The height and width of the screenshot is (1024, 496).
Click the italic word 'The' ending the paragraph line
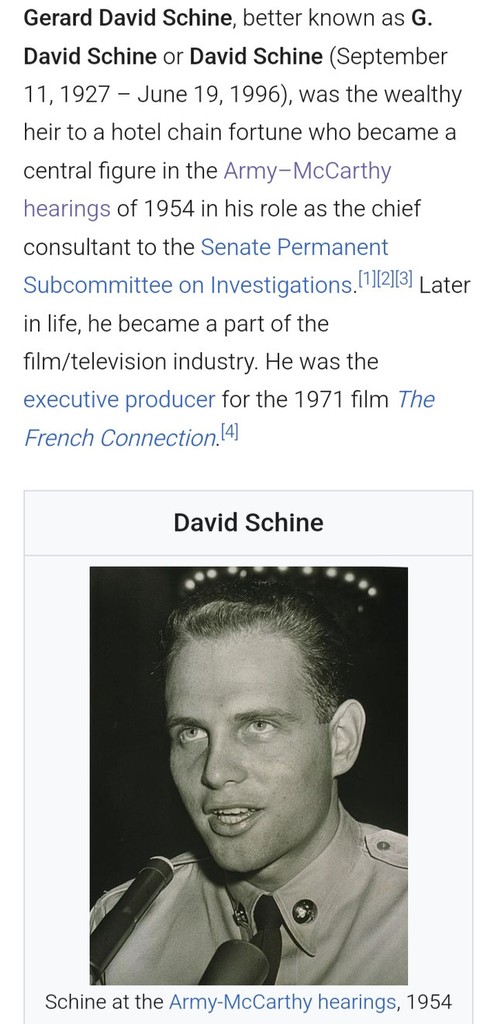tap(416, 399)
